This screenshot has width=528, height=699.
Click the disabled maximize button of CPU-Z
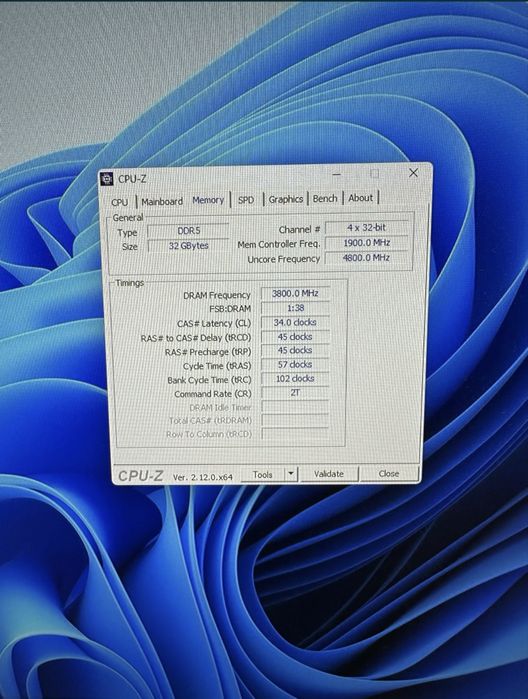375,173
